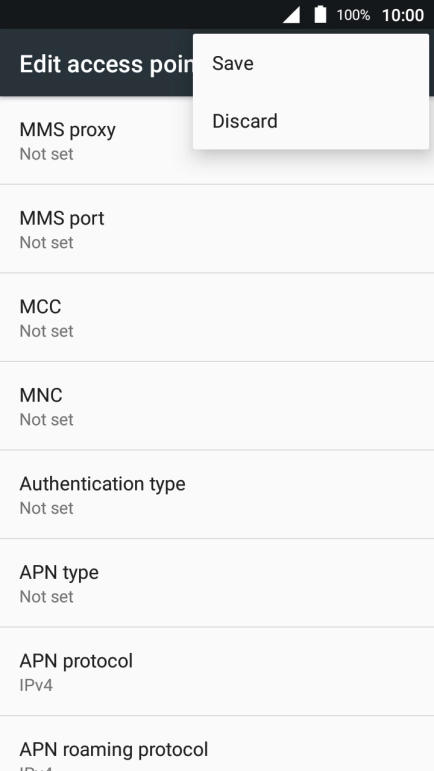Open the MMS port setting
This screenshot has height=771, width=434.
(217, 229)
